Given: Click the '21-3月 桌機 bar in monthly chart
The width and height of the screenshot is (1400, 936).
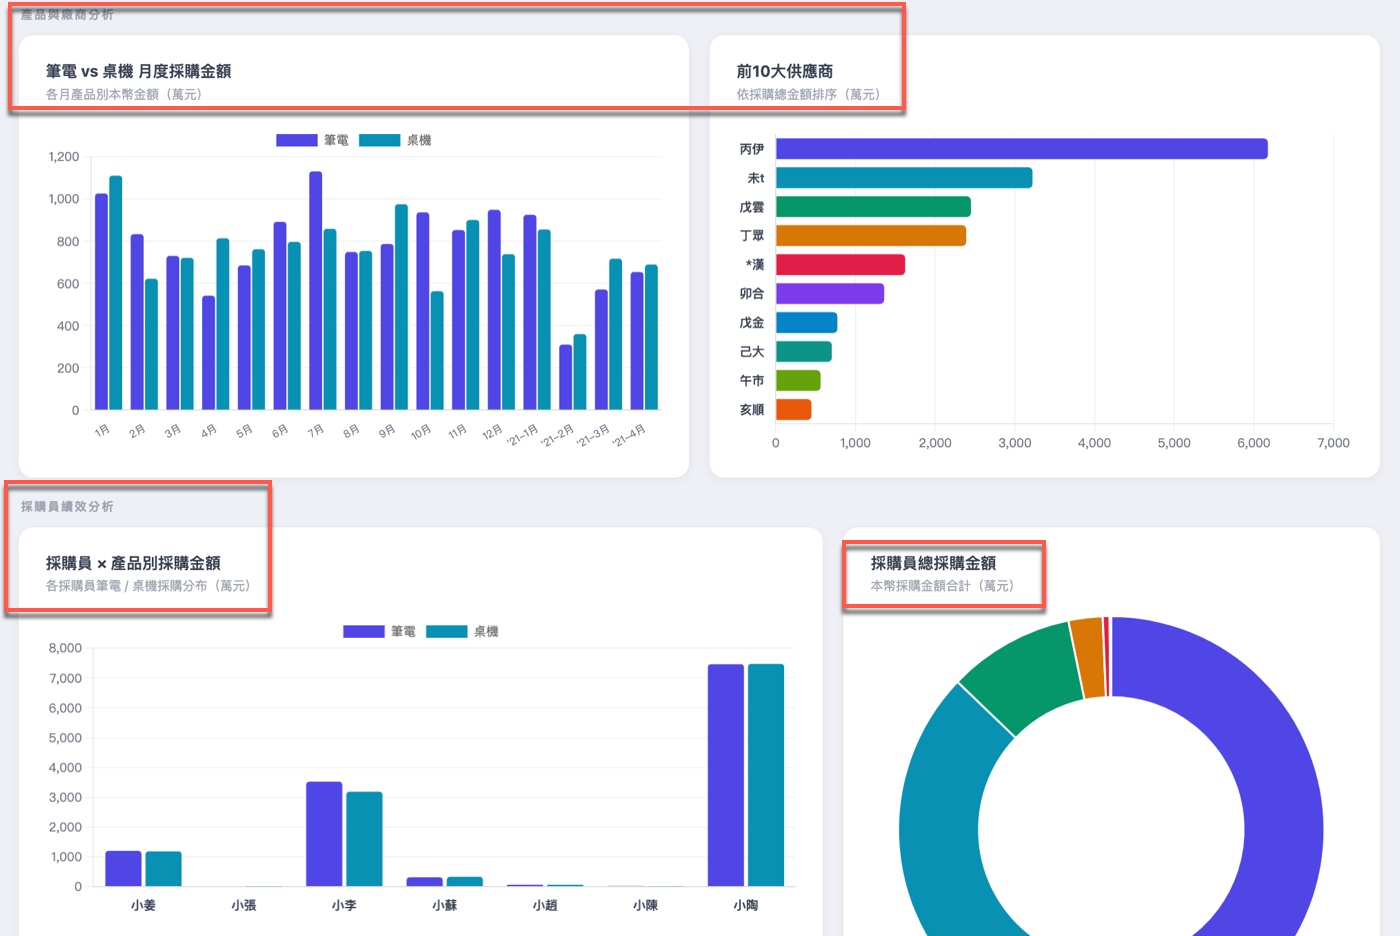Looking at the screenshot, I should 616,335.
